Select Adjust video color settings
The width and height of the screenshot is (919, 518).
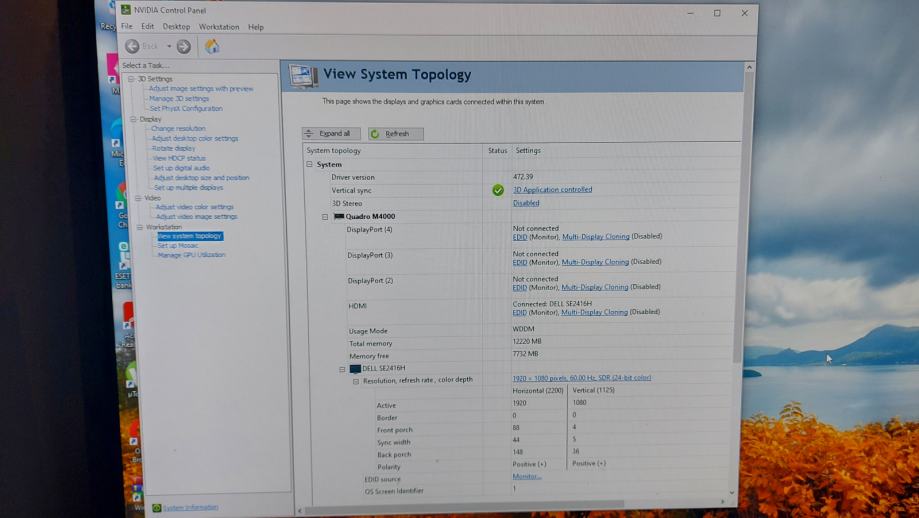[x=195, y=207]
